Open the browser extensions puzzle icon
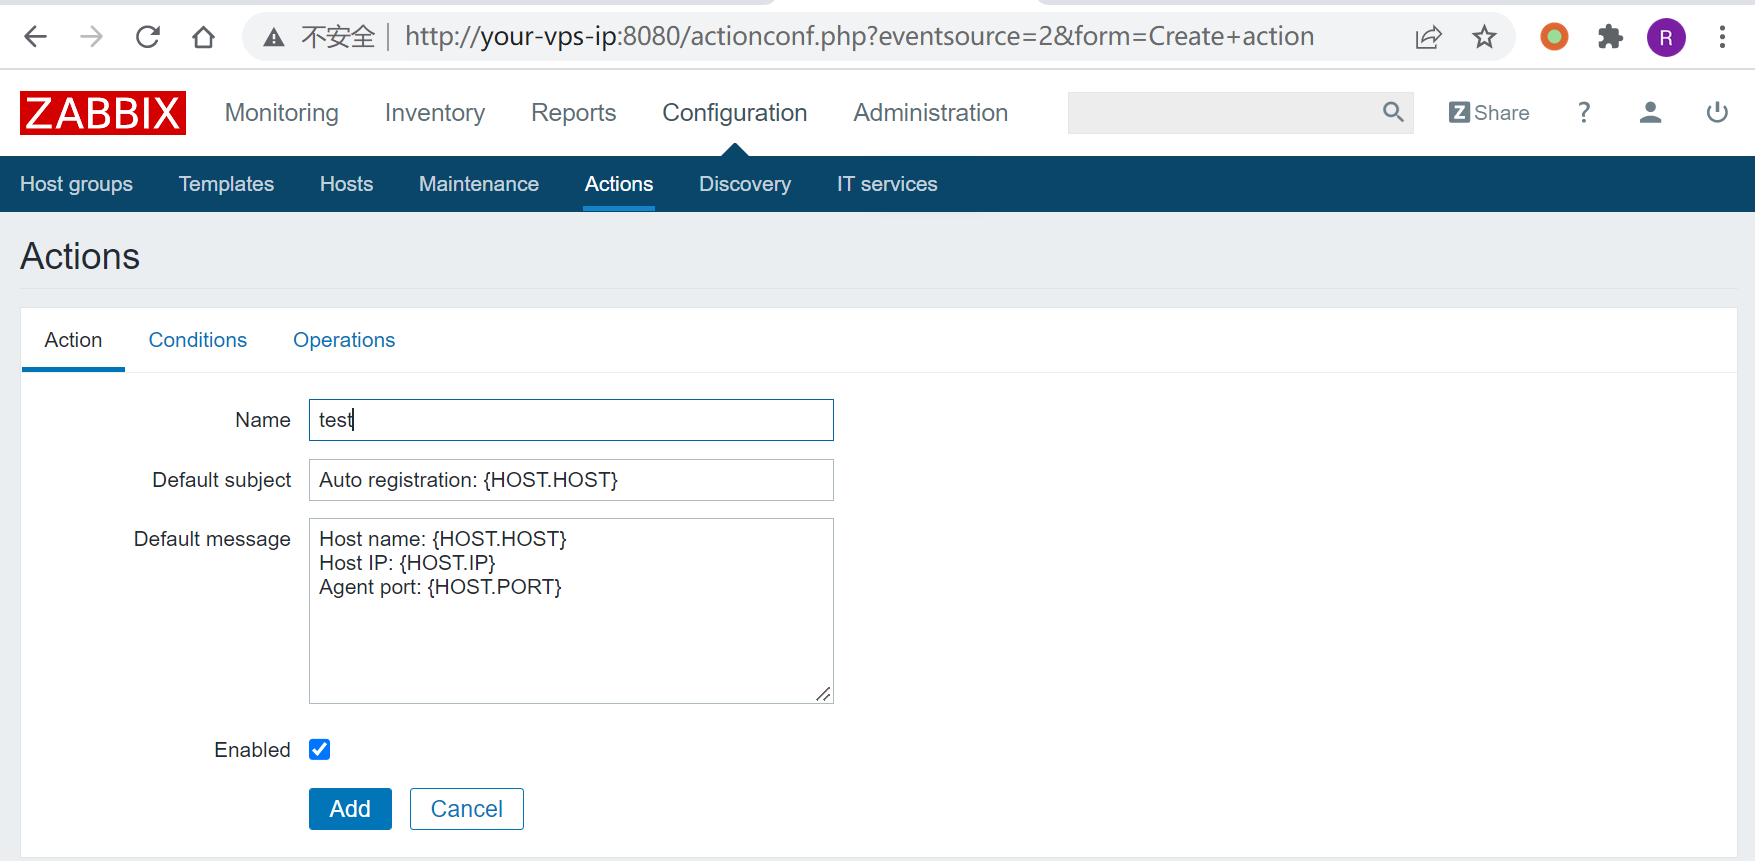1755x861 pixels. pyautogui.click(x=1609, y=38)
